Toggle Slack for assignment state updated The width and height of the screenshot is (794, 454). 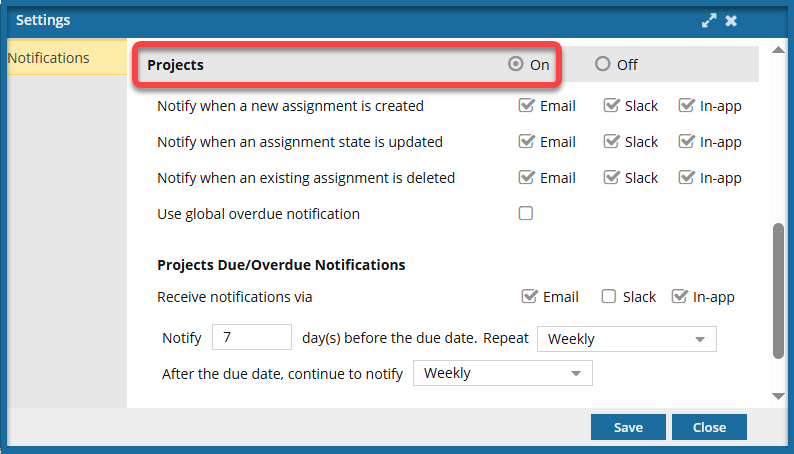(x=611, y=142)
